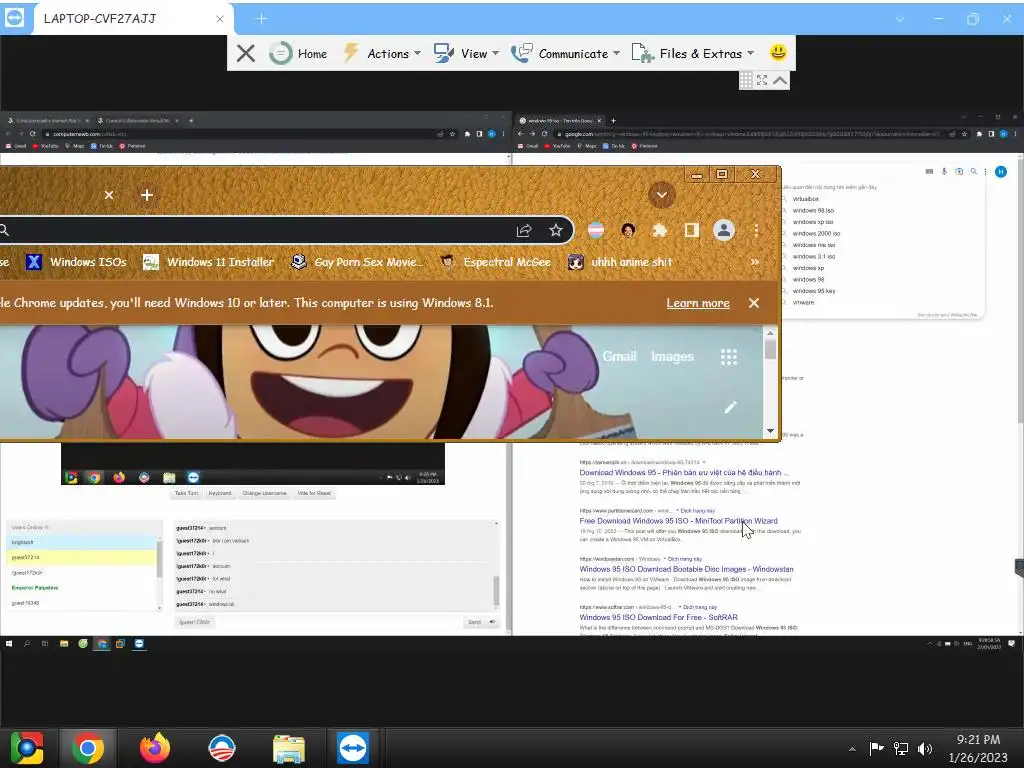Open the three-dot menu in orange Chrome
This screenshot has height=768, width=1024.
click(756, 230)
